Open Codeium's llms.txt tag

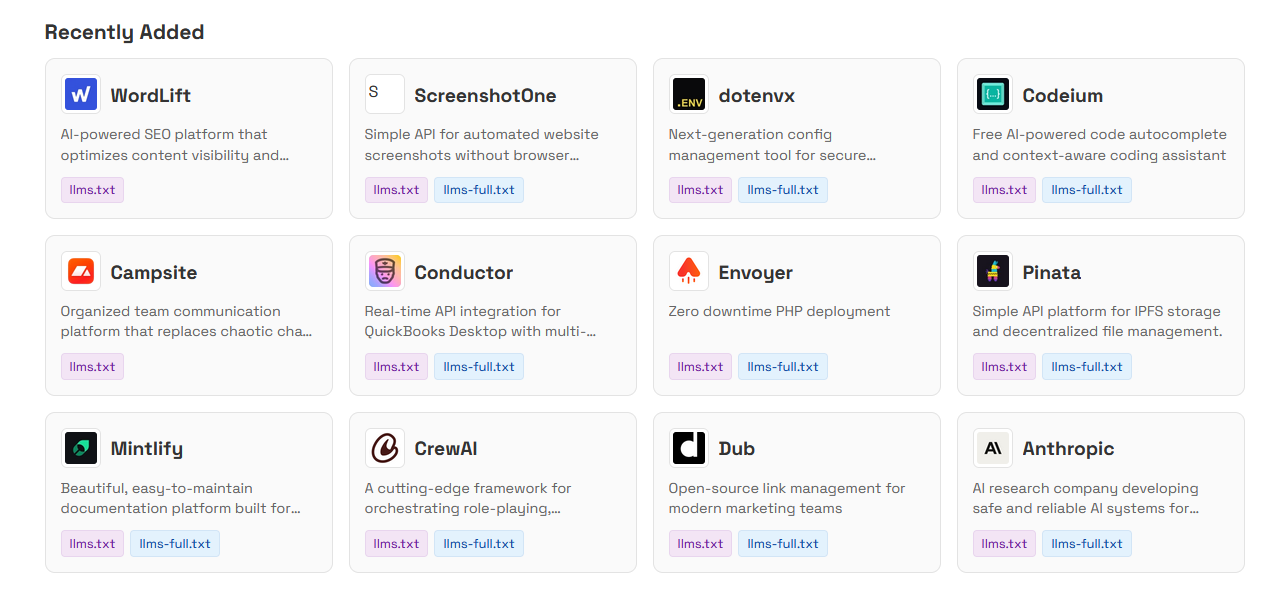1004,190
